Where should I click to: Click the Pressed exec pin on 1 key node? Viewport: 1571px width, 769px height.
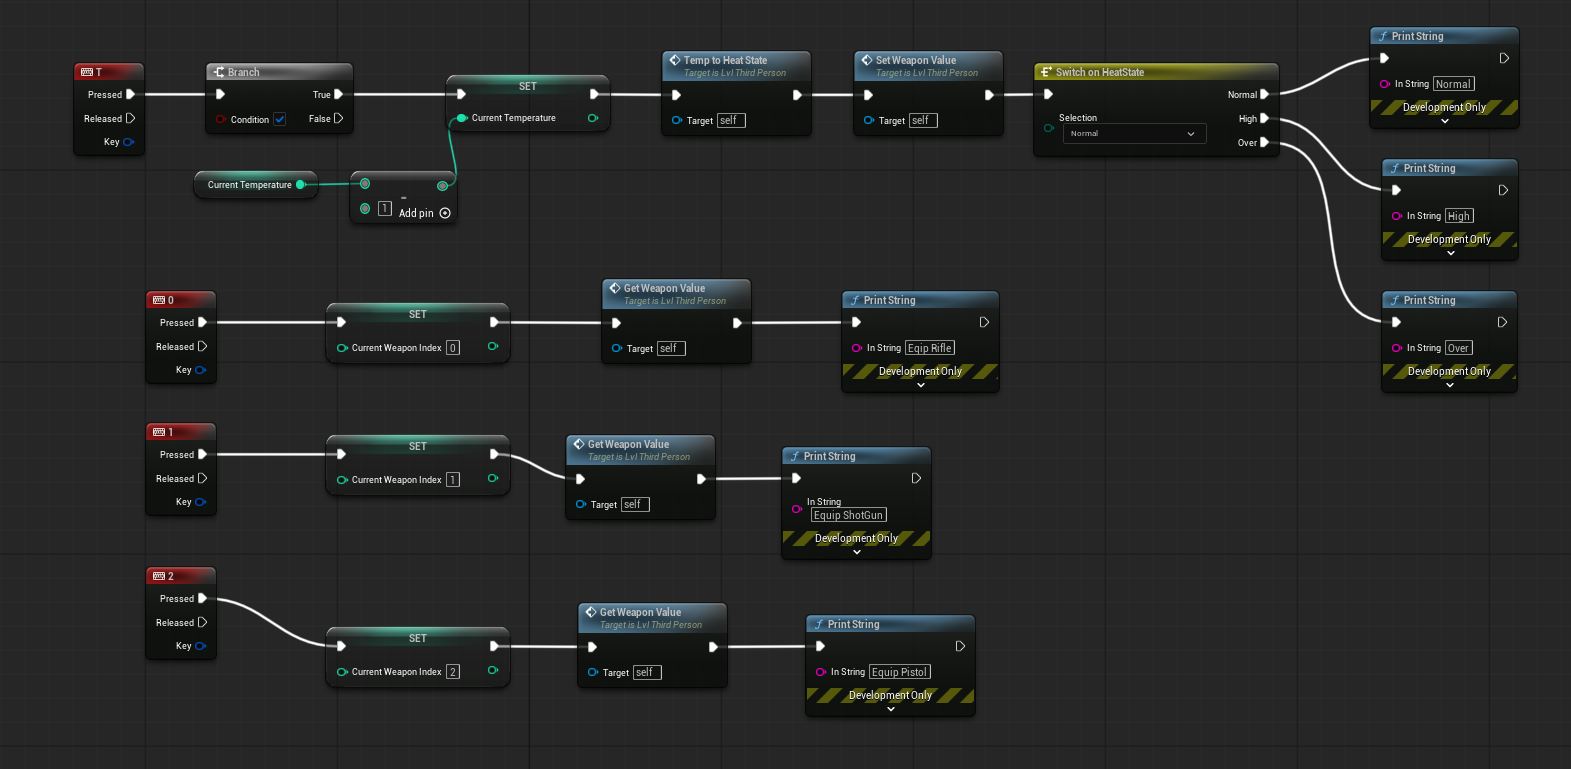pyautogui.click(x=202, y=454)
